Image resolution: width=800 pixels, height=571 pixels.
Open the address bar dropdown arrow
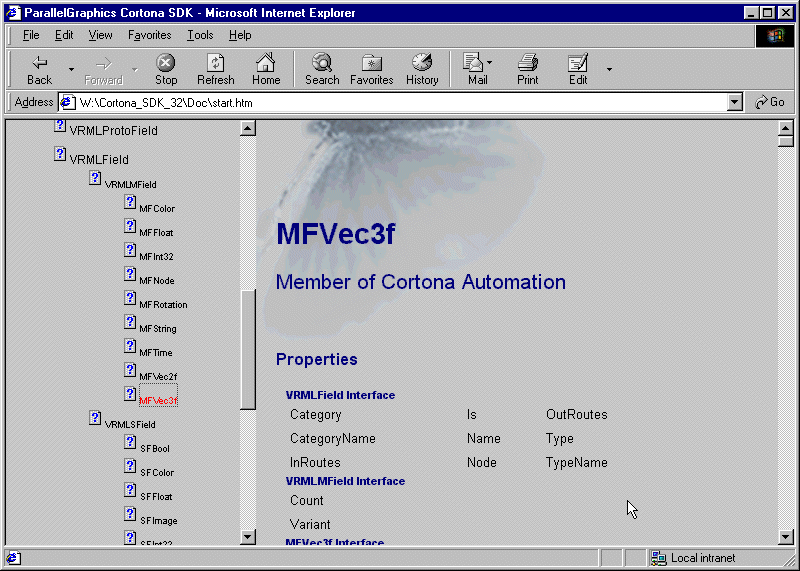[734, 103]
